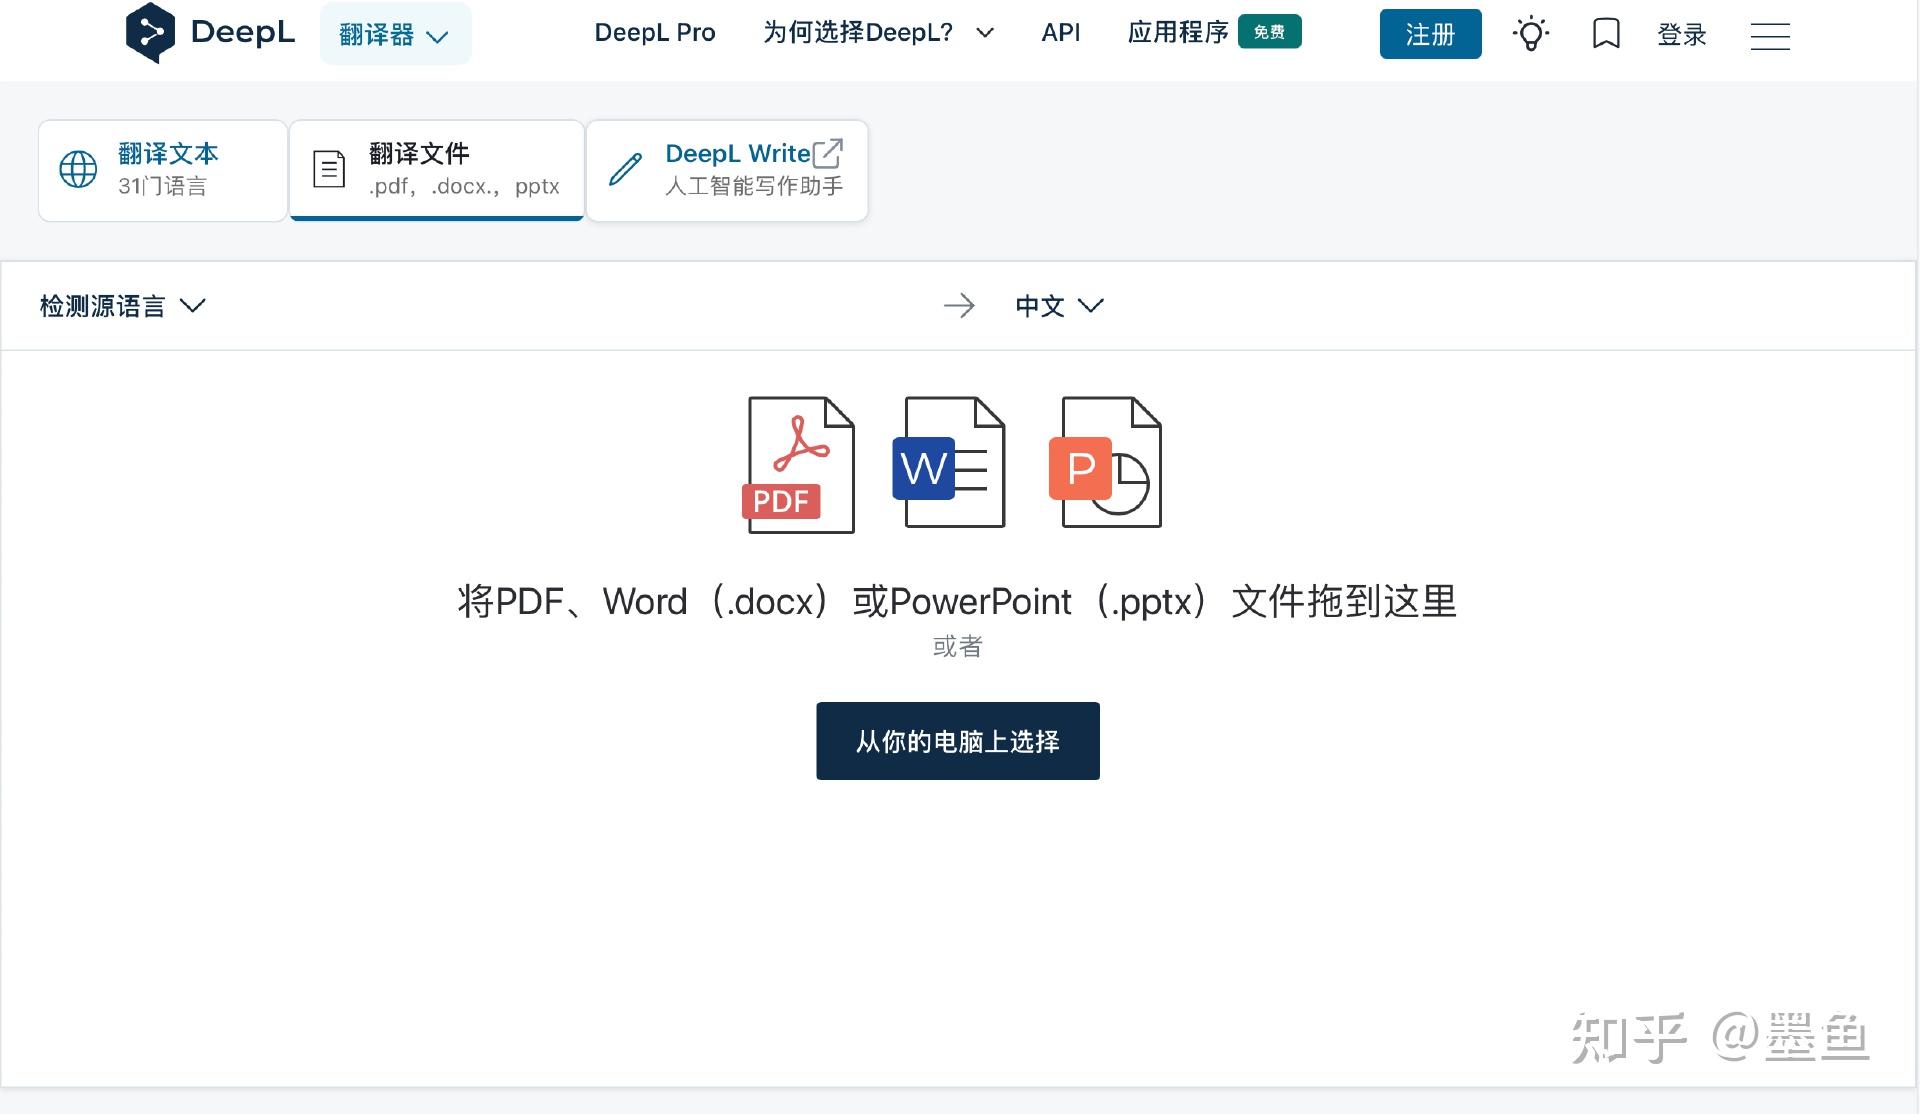Click the 免费 badge

click(x=1269, y=32)
